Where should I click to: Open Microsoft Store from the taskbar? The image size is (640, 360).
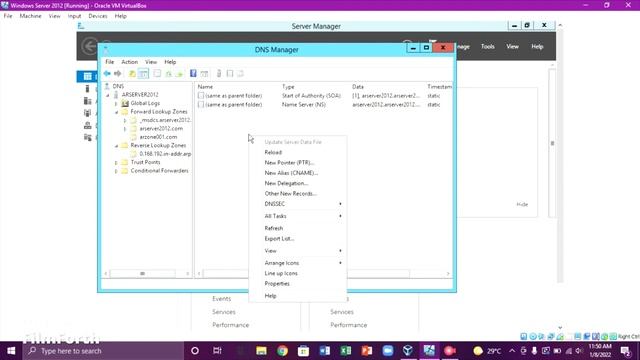click(303, 351)
